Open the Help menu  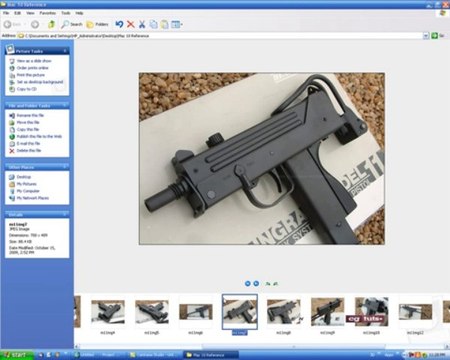click(x=79, y=13)
